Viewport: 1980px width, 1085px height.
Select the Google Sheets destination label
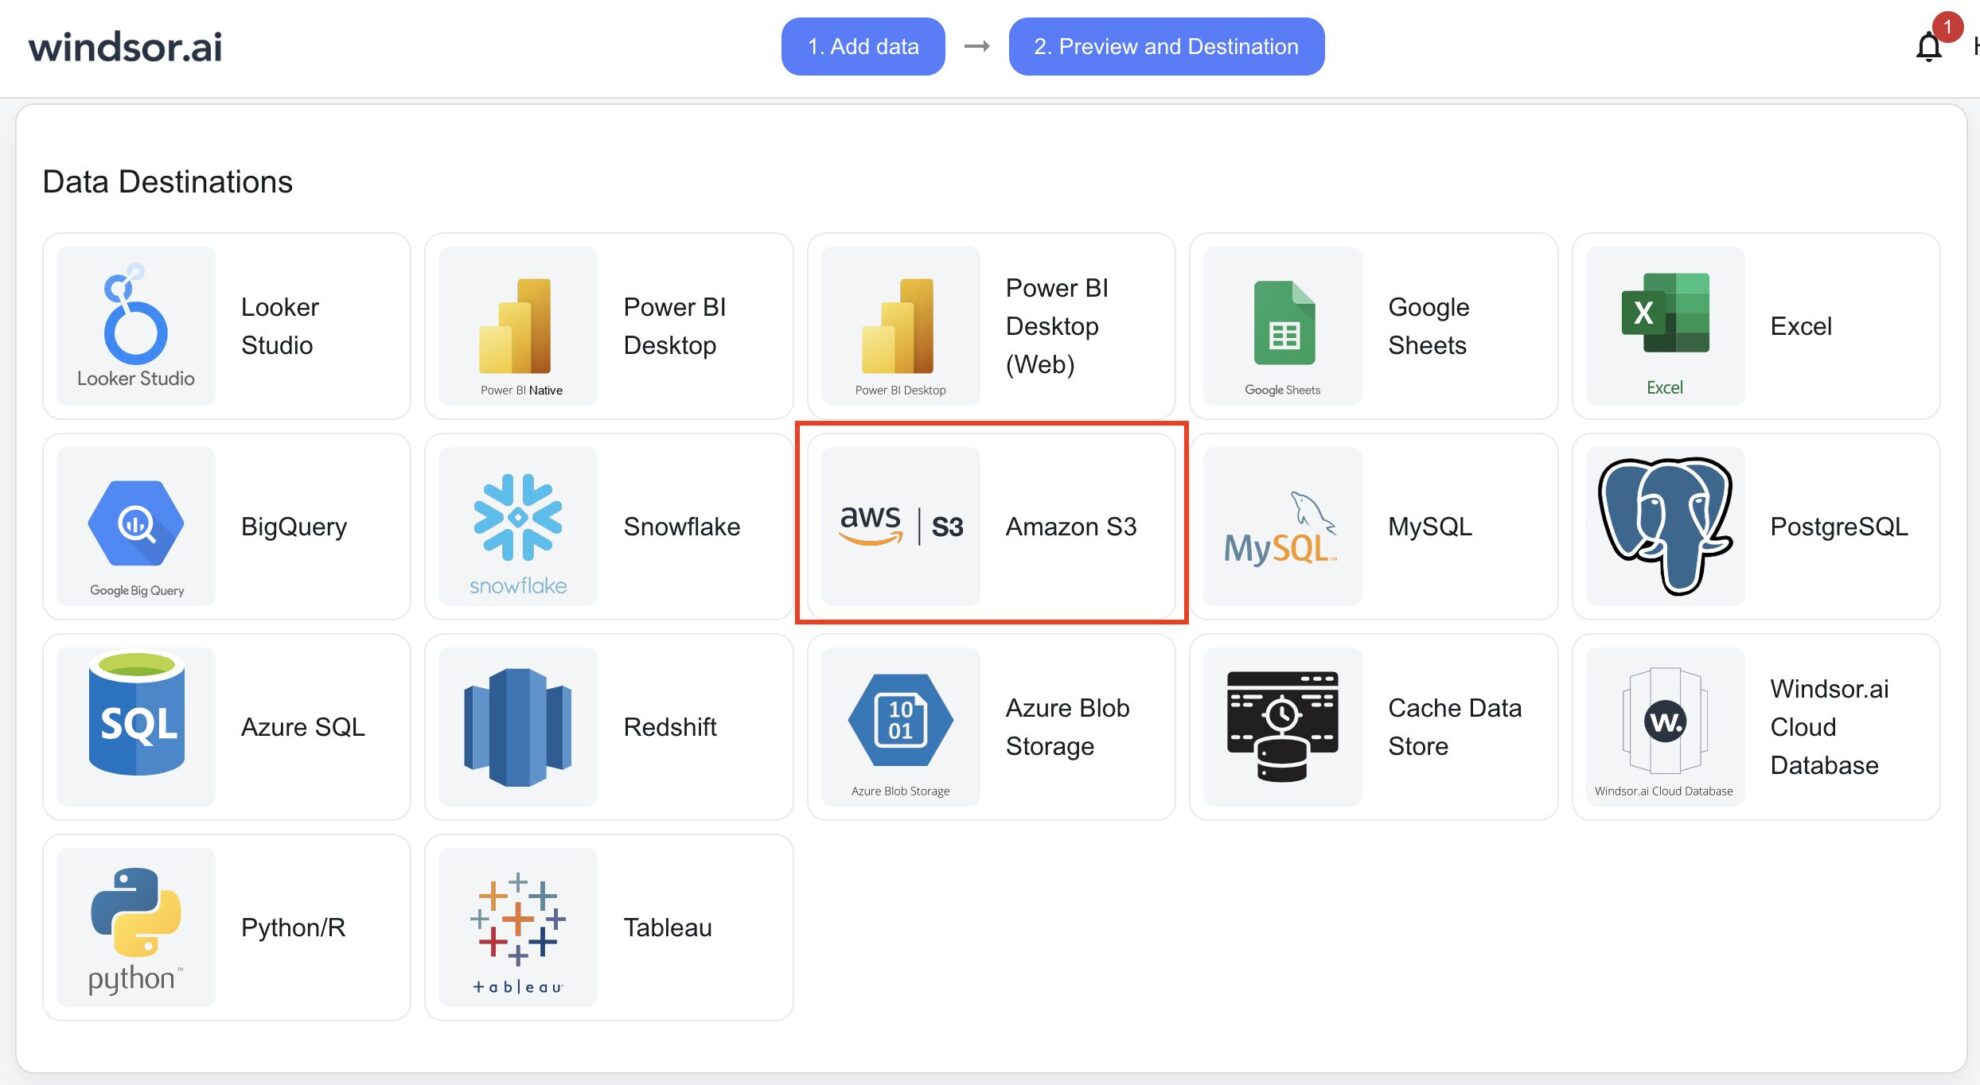(1429, 326)
